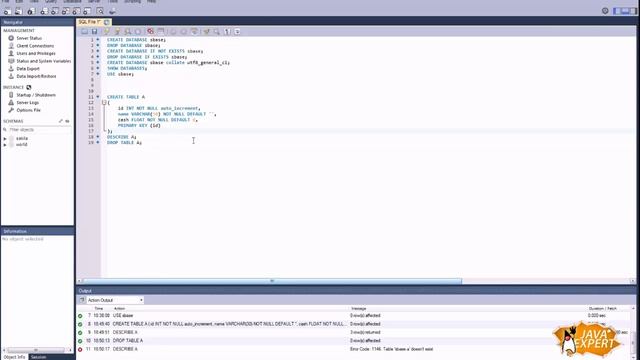Toggle continue on SQL error
The width and height of the screenshot is (640, 360).
pyautogui.click(x=150, y=31)
